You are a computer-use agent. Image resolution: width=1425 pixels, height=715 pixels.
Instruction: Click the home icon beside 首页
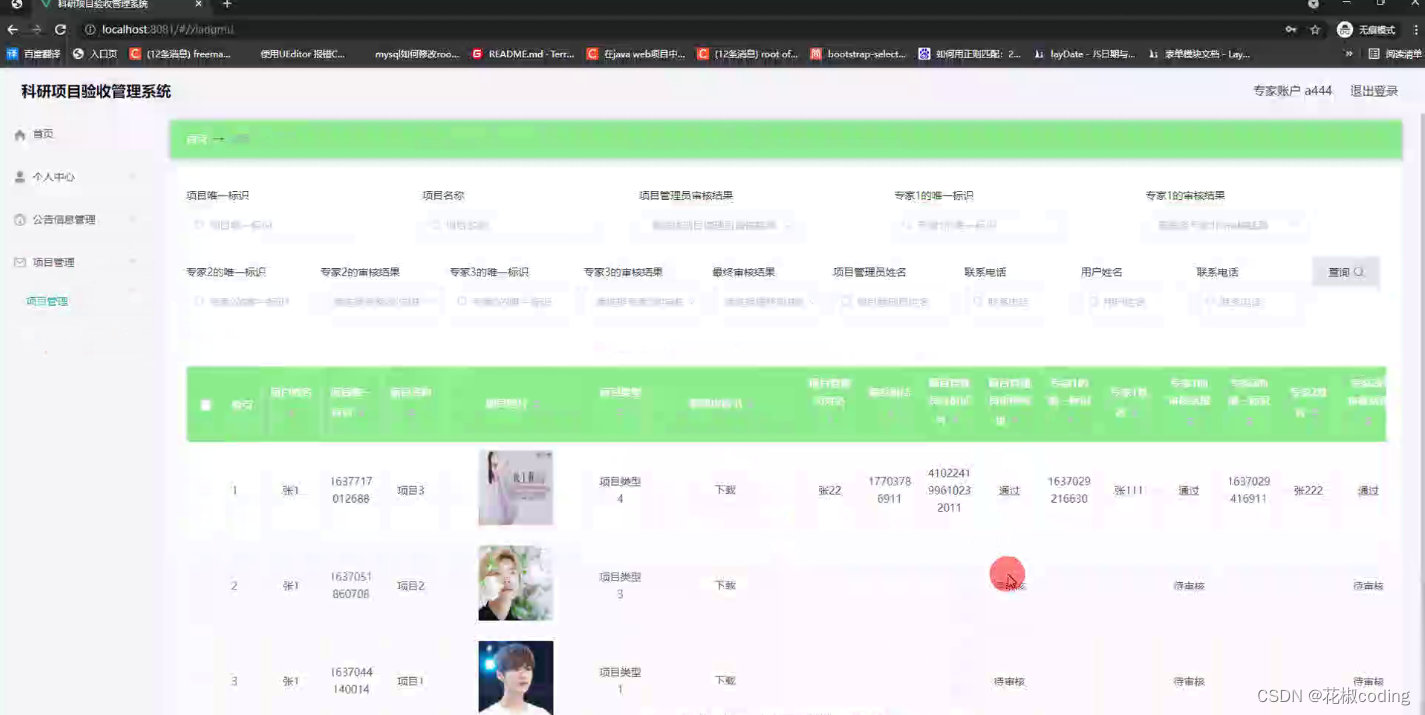point(19,133)
